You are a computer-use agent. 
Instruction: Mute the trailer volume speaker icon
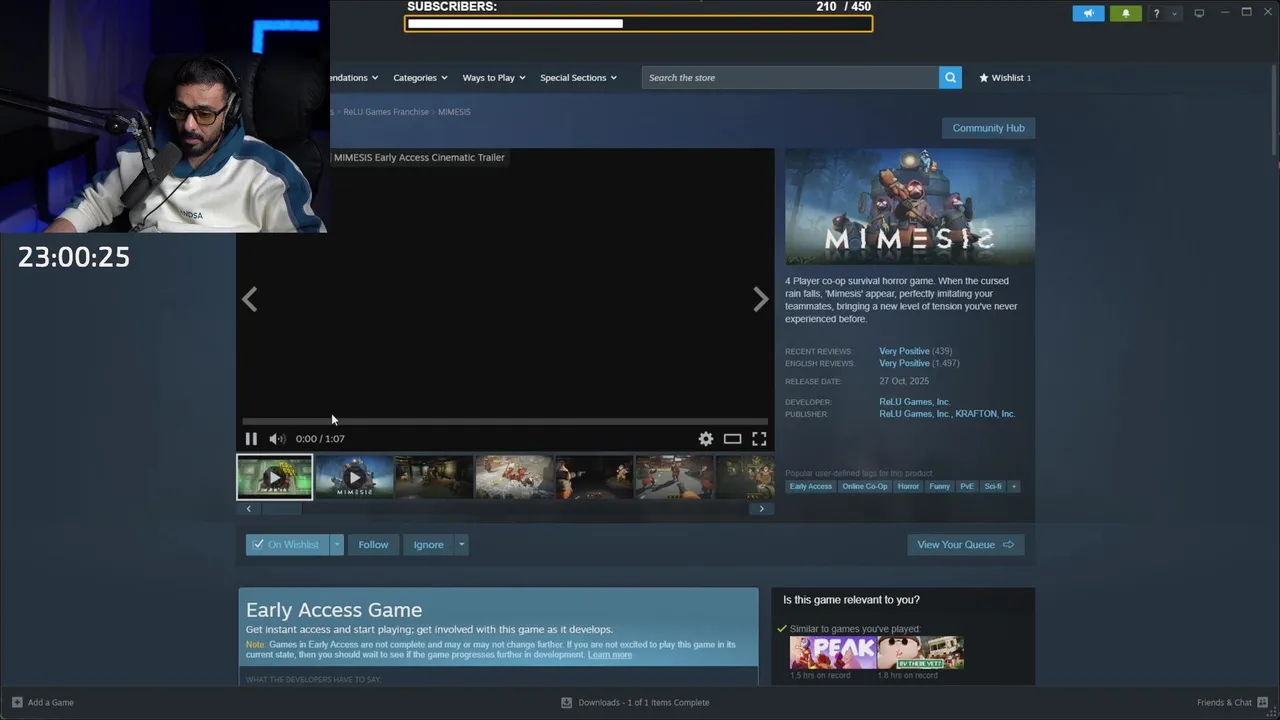pos(277,439)
